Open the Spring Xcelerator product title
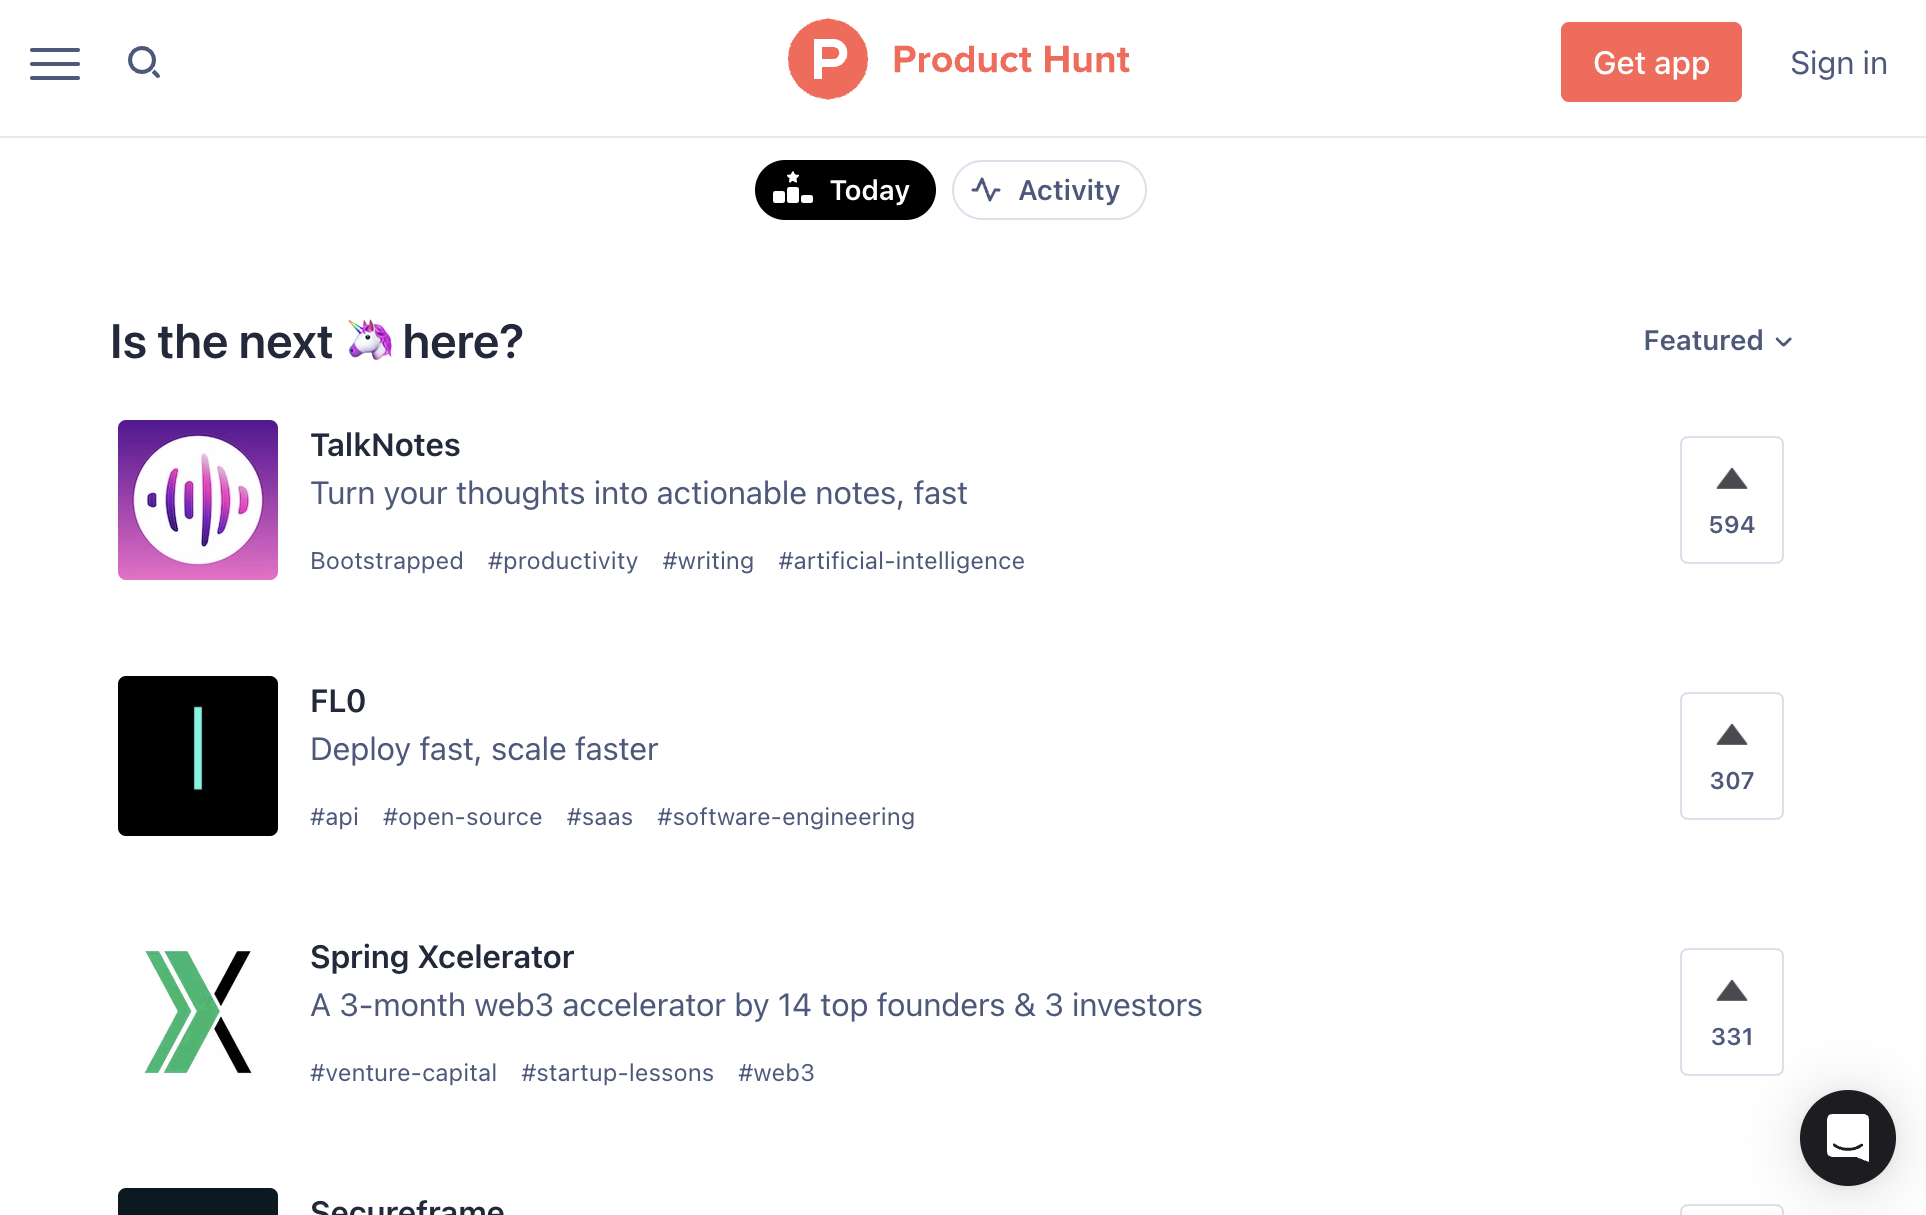The height and width of the screenshot is (1215, 1926). point(442,957)
